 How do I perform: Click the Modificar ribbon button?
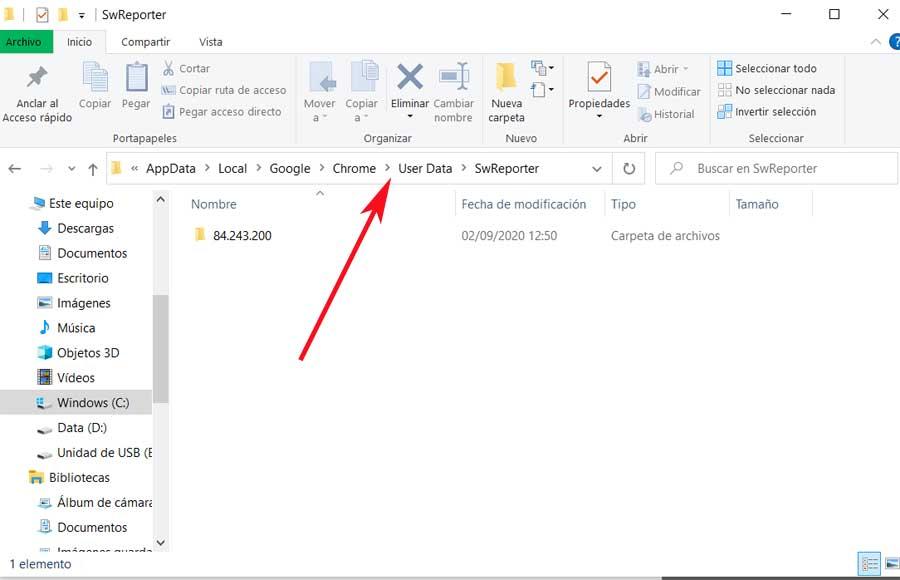point(669,92)
